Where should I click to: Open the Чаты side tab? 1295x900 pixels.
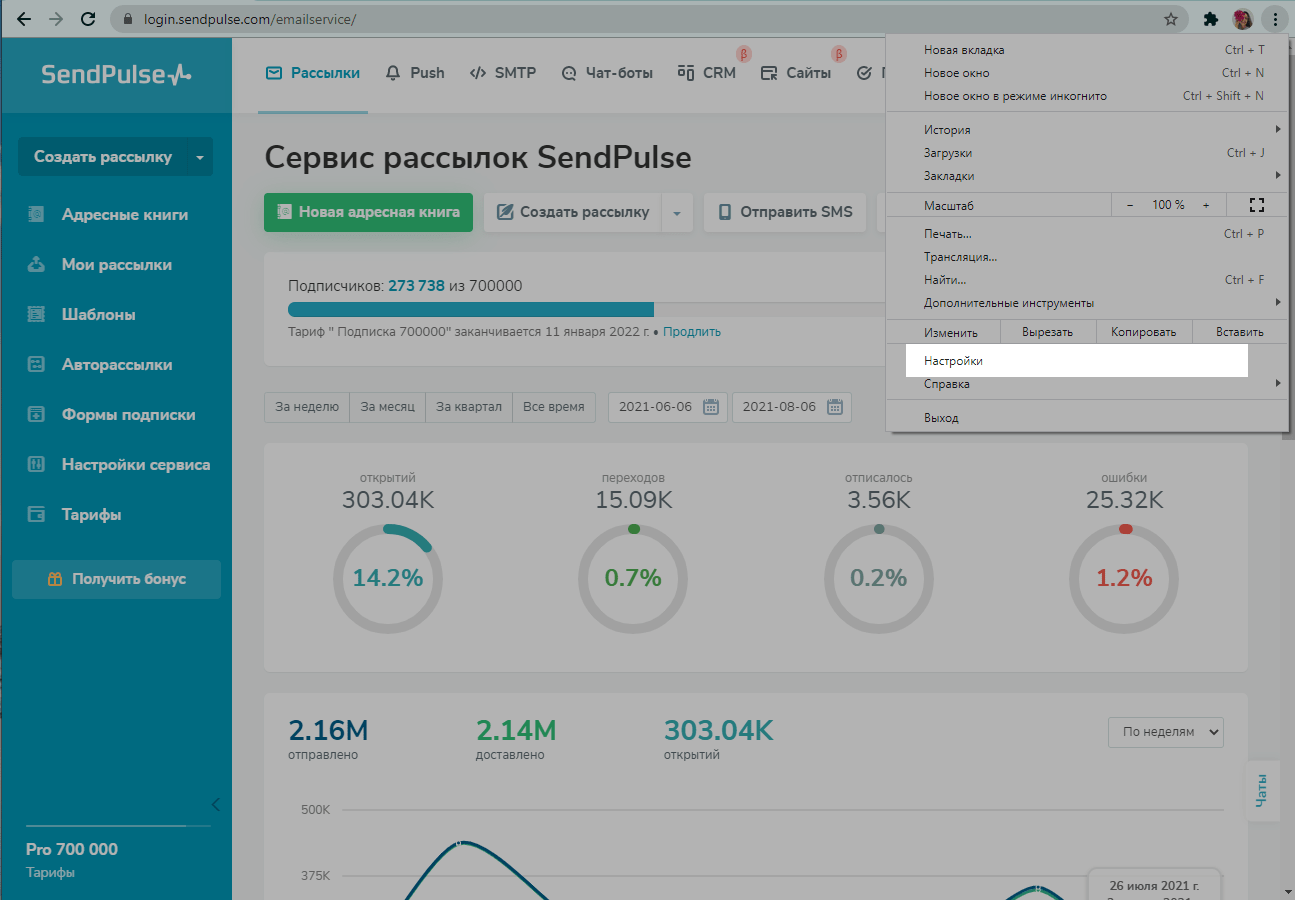1261,791
